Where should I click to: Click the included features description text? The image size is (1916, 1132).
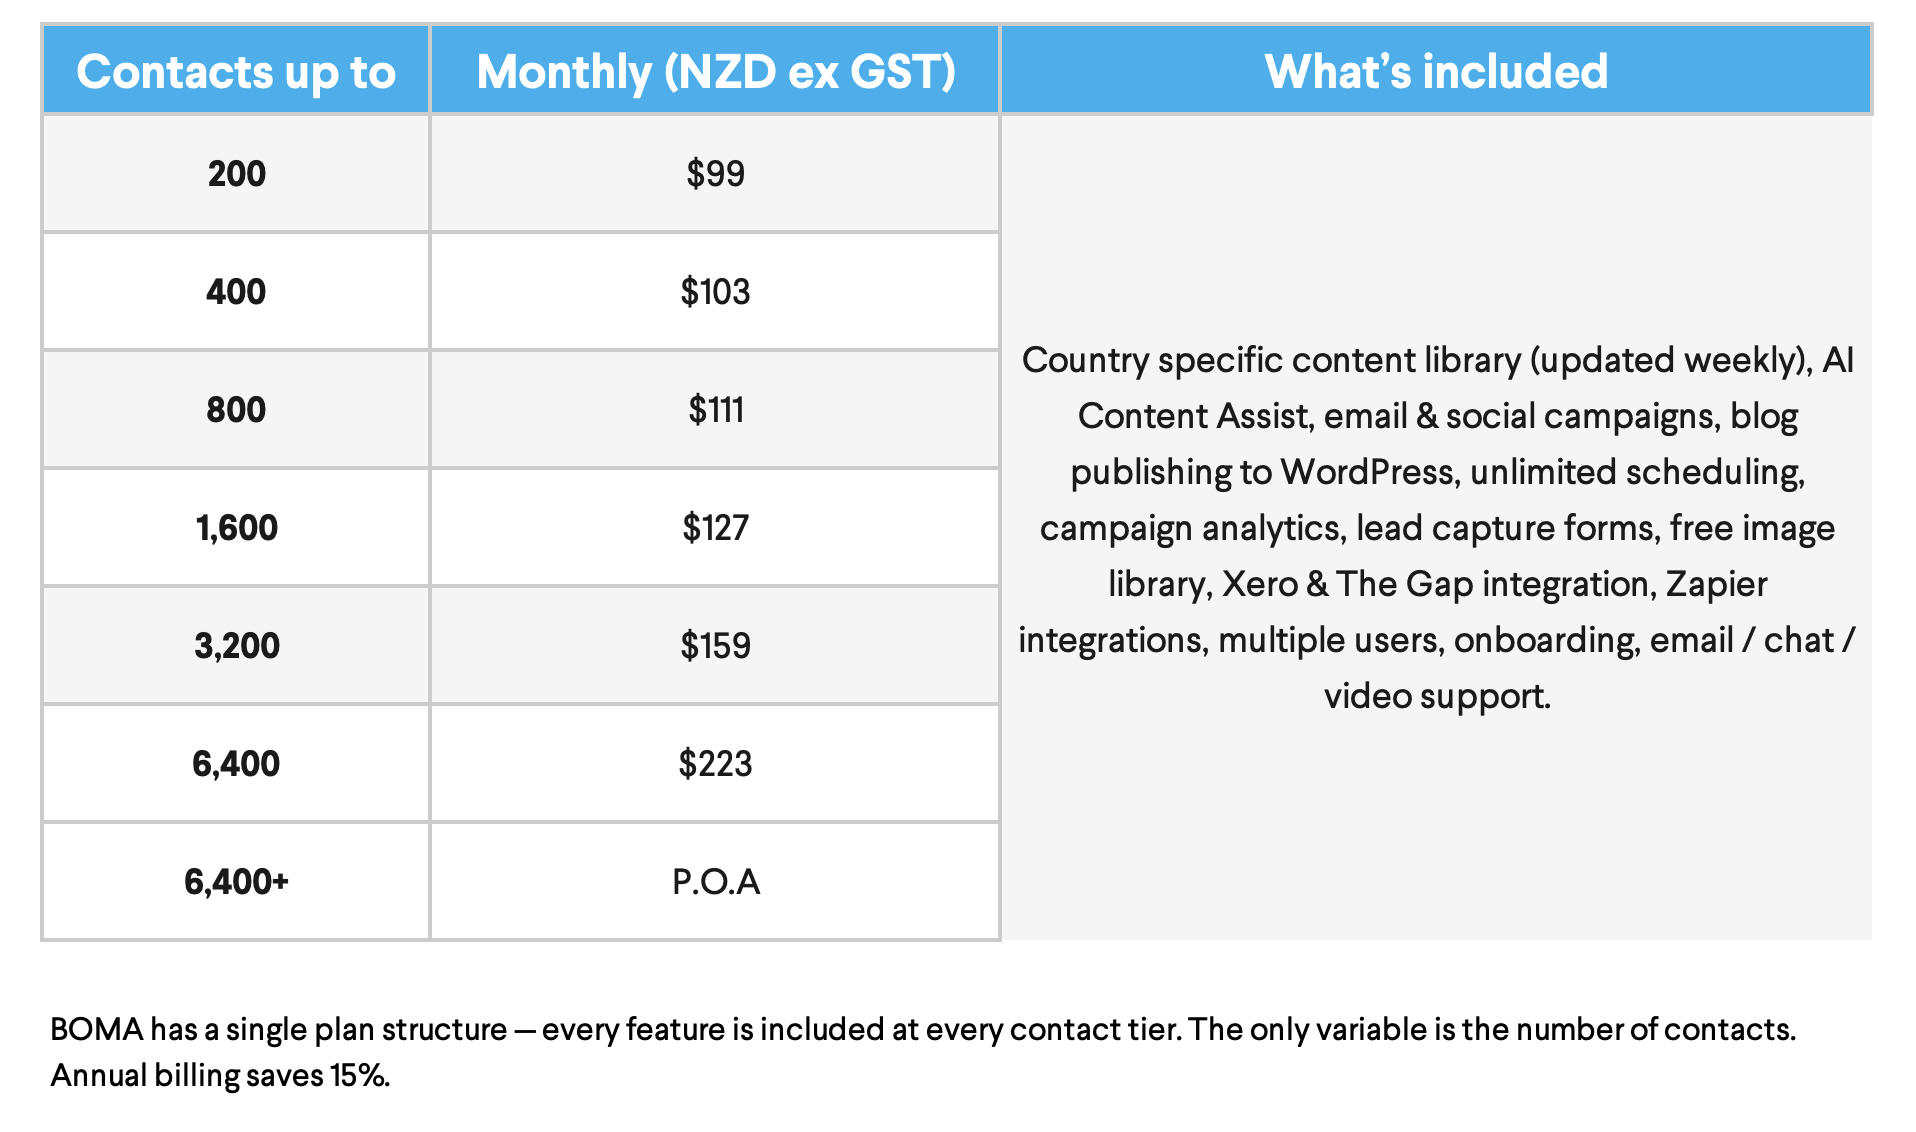[1437, 528]
